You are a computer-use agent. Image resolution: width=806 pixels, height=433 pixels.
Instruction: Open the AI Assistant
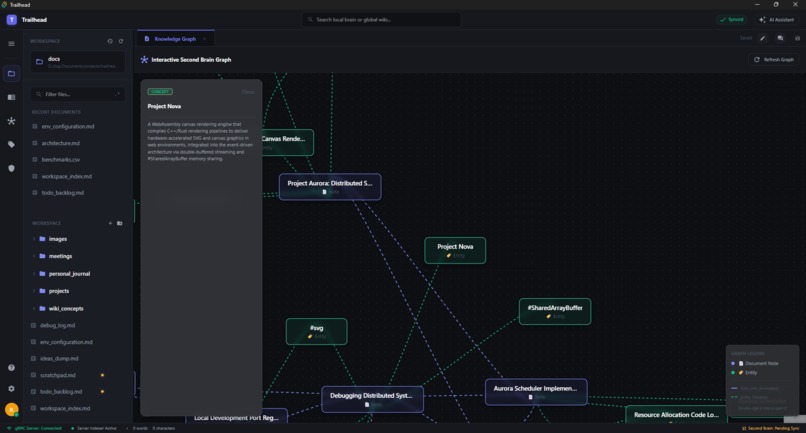point(776,20)
